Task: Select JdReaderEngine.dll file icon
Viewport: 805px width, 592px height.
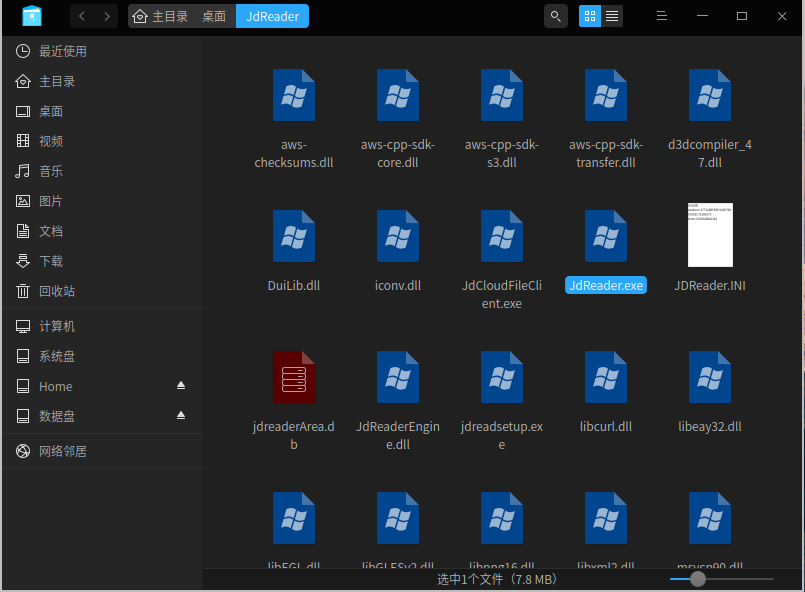Action: (x=398, y=377)
